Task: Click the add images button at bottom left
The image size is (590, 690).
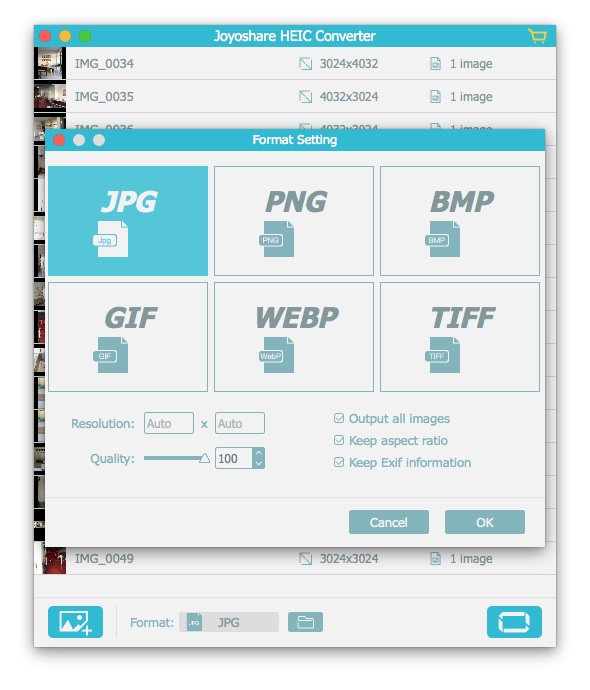Action: (x=75, y=622)
